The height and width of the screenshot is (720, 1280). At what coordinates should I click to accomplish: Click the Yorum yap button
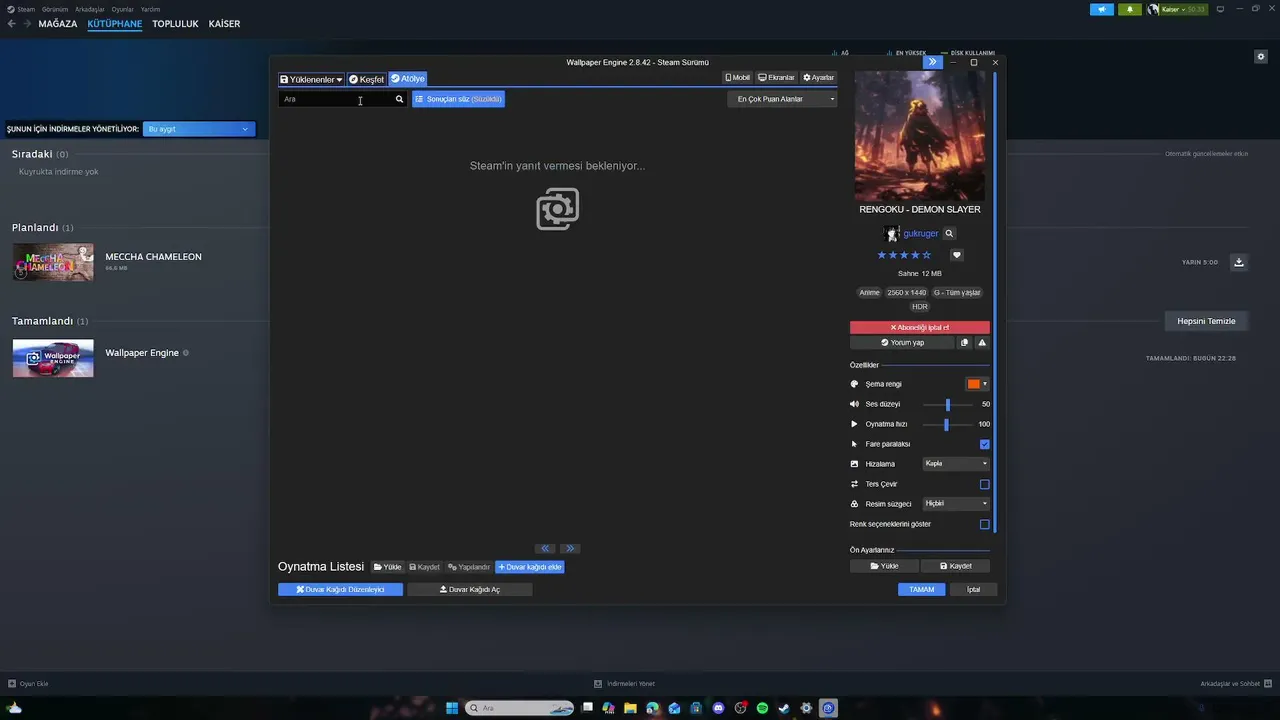(x=903, y=342)
